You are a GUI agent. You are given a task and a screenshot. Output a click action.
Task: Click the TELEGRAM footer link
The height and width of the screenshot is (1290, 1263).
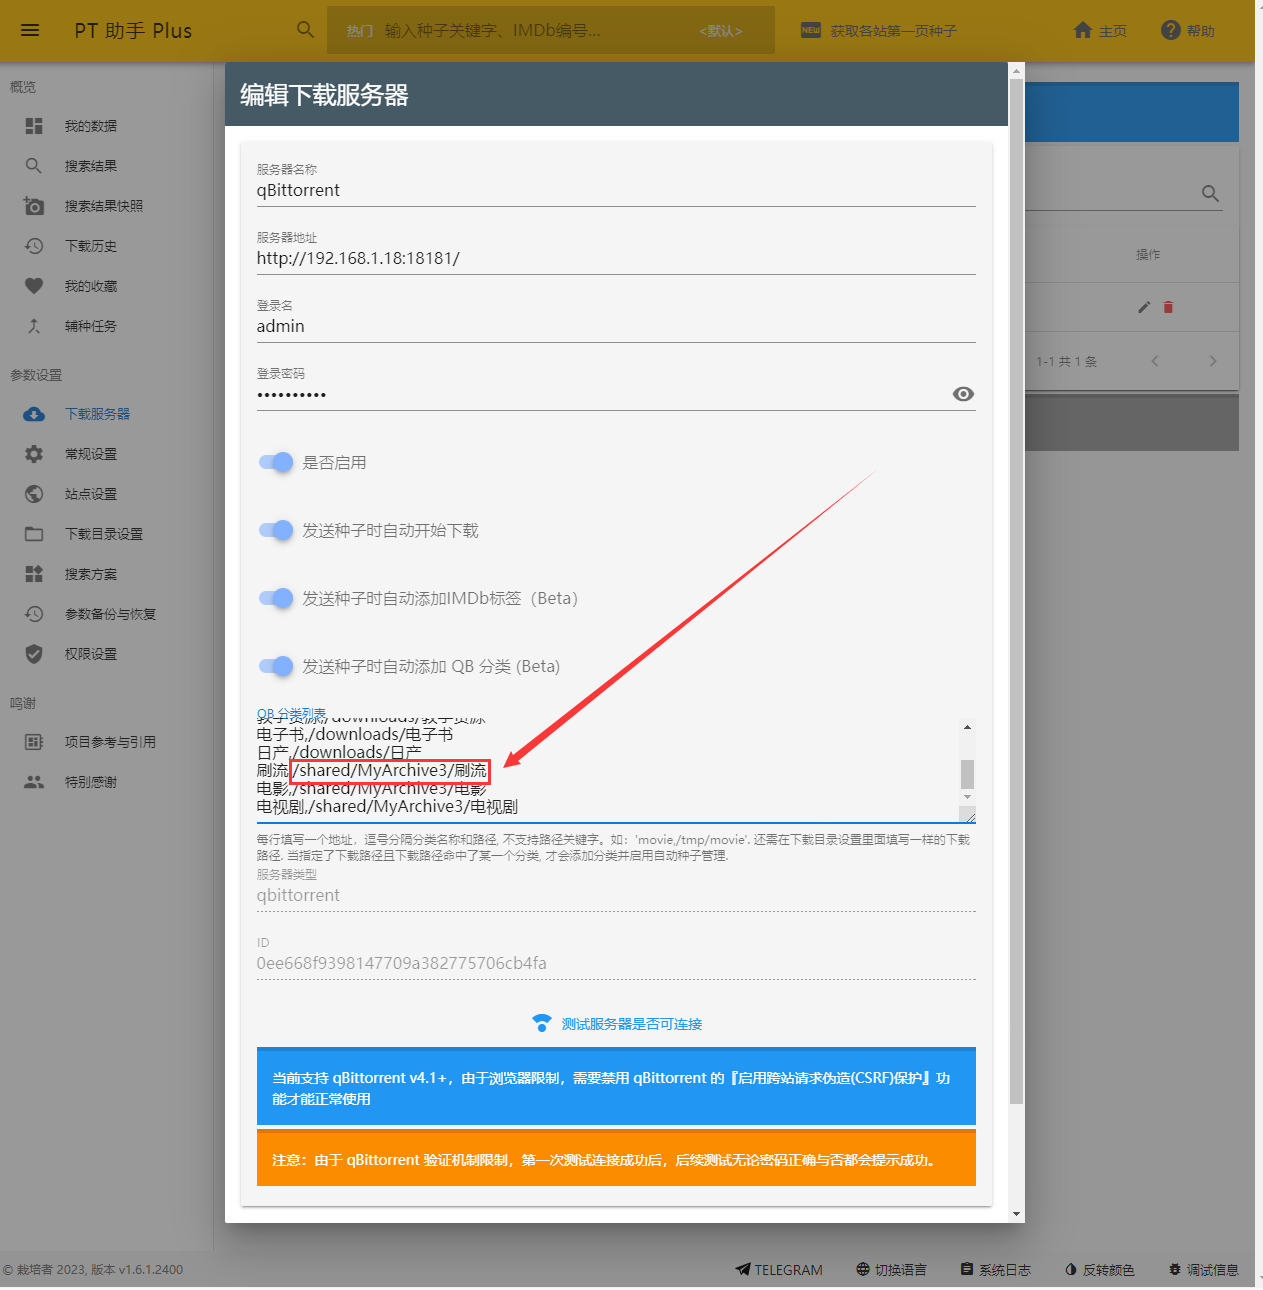coord(779,1270)
